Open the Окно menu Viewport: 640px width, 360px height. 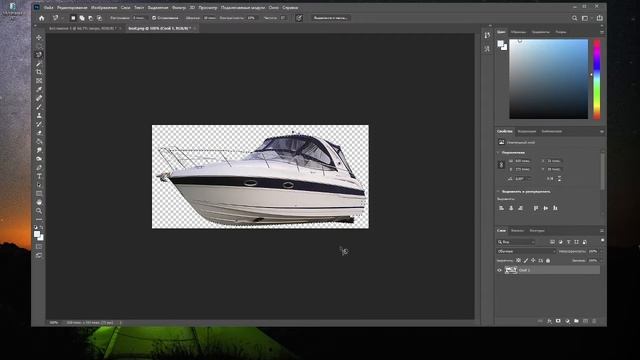pos(273,7)
